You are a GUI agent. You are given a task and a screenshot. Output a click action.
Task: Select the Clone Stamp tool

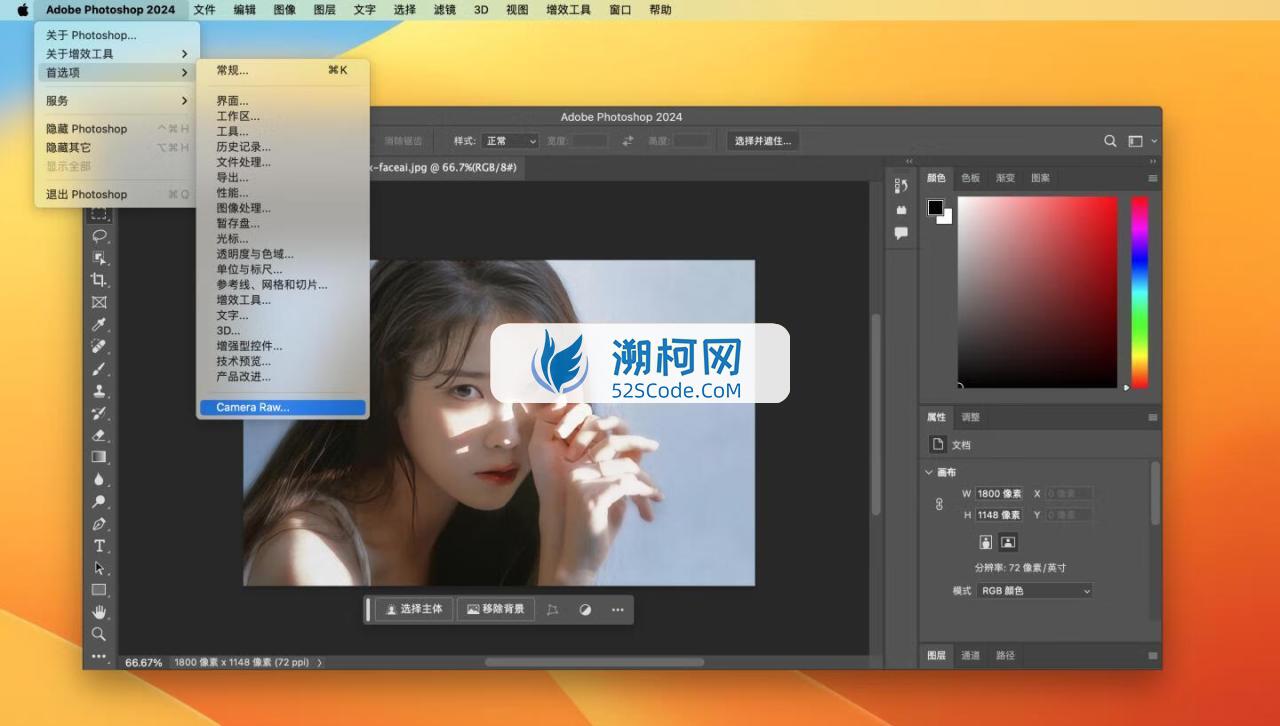point(99,390)
